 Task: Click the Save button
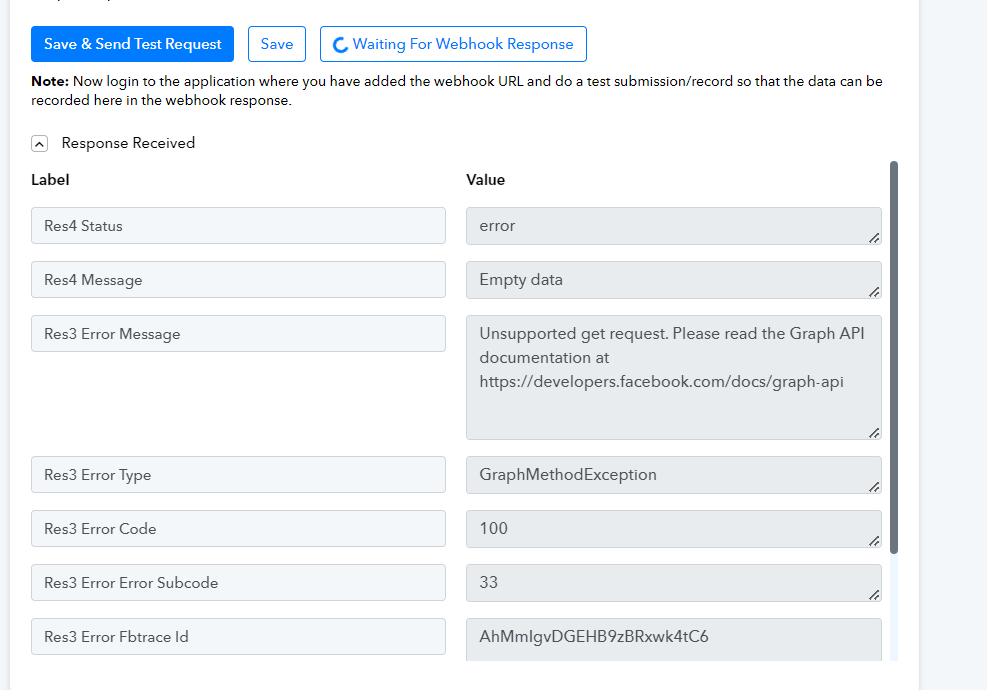point(277,44)
